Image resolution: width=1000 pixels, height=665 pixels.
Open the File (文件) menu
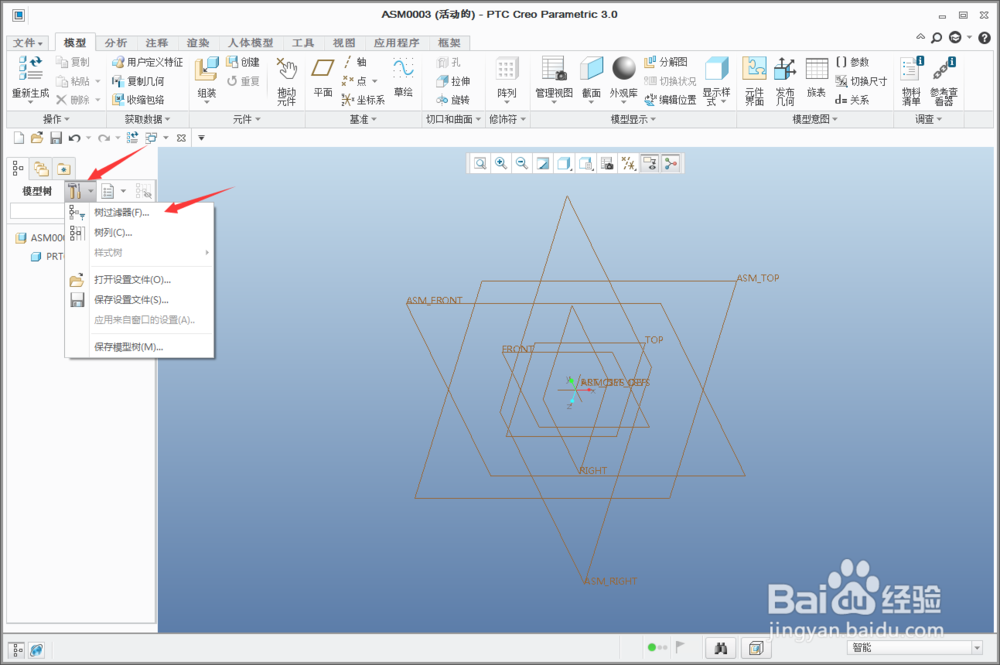(x=28, y=43)
